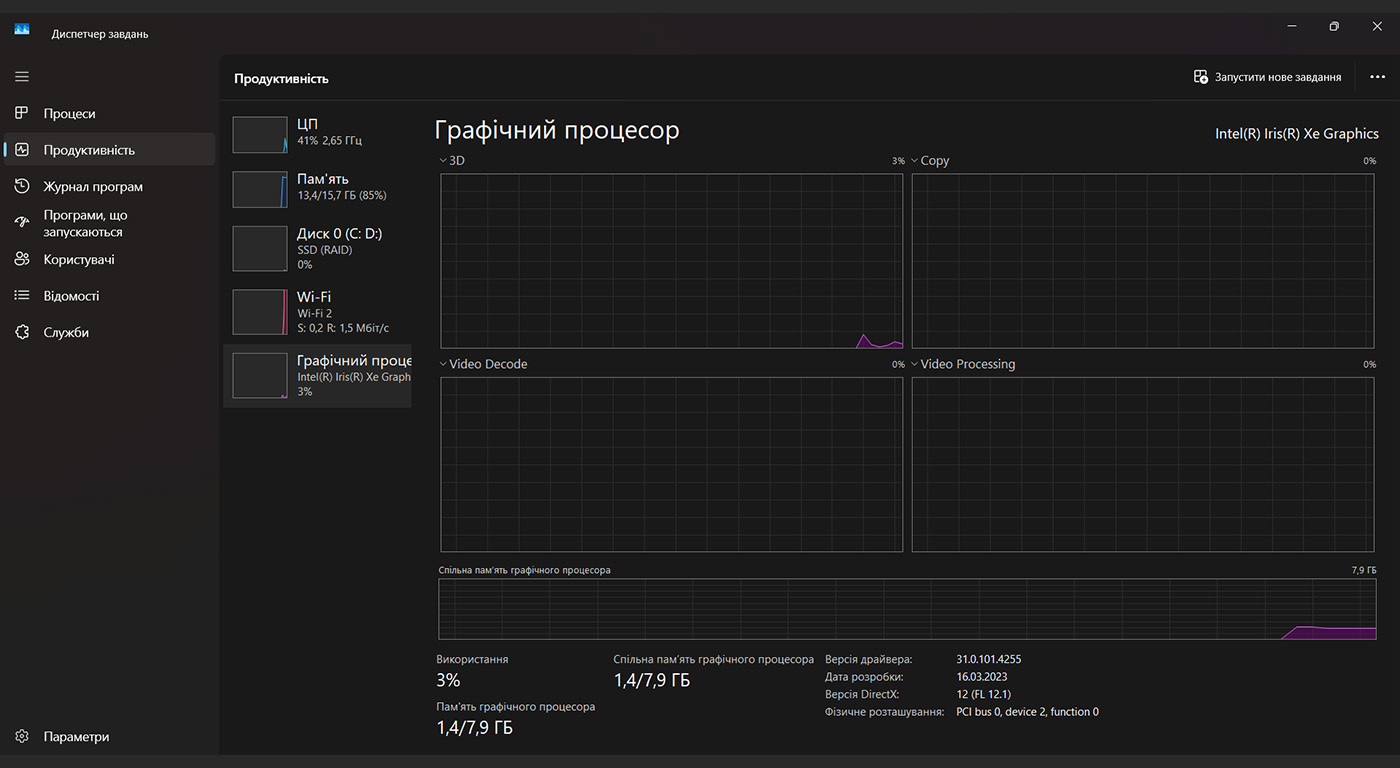
Task: Open the 3D graph engine dropdown
Action: click(451, 160)
